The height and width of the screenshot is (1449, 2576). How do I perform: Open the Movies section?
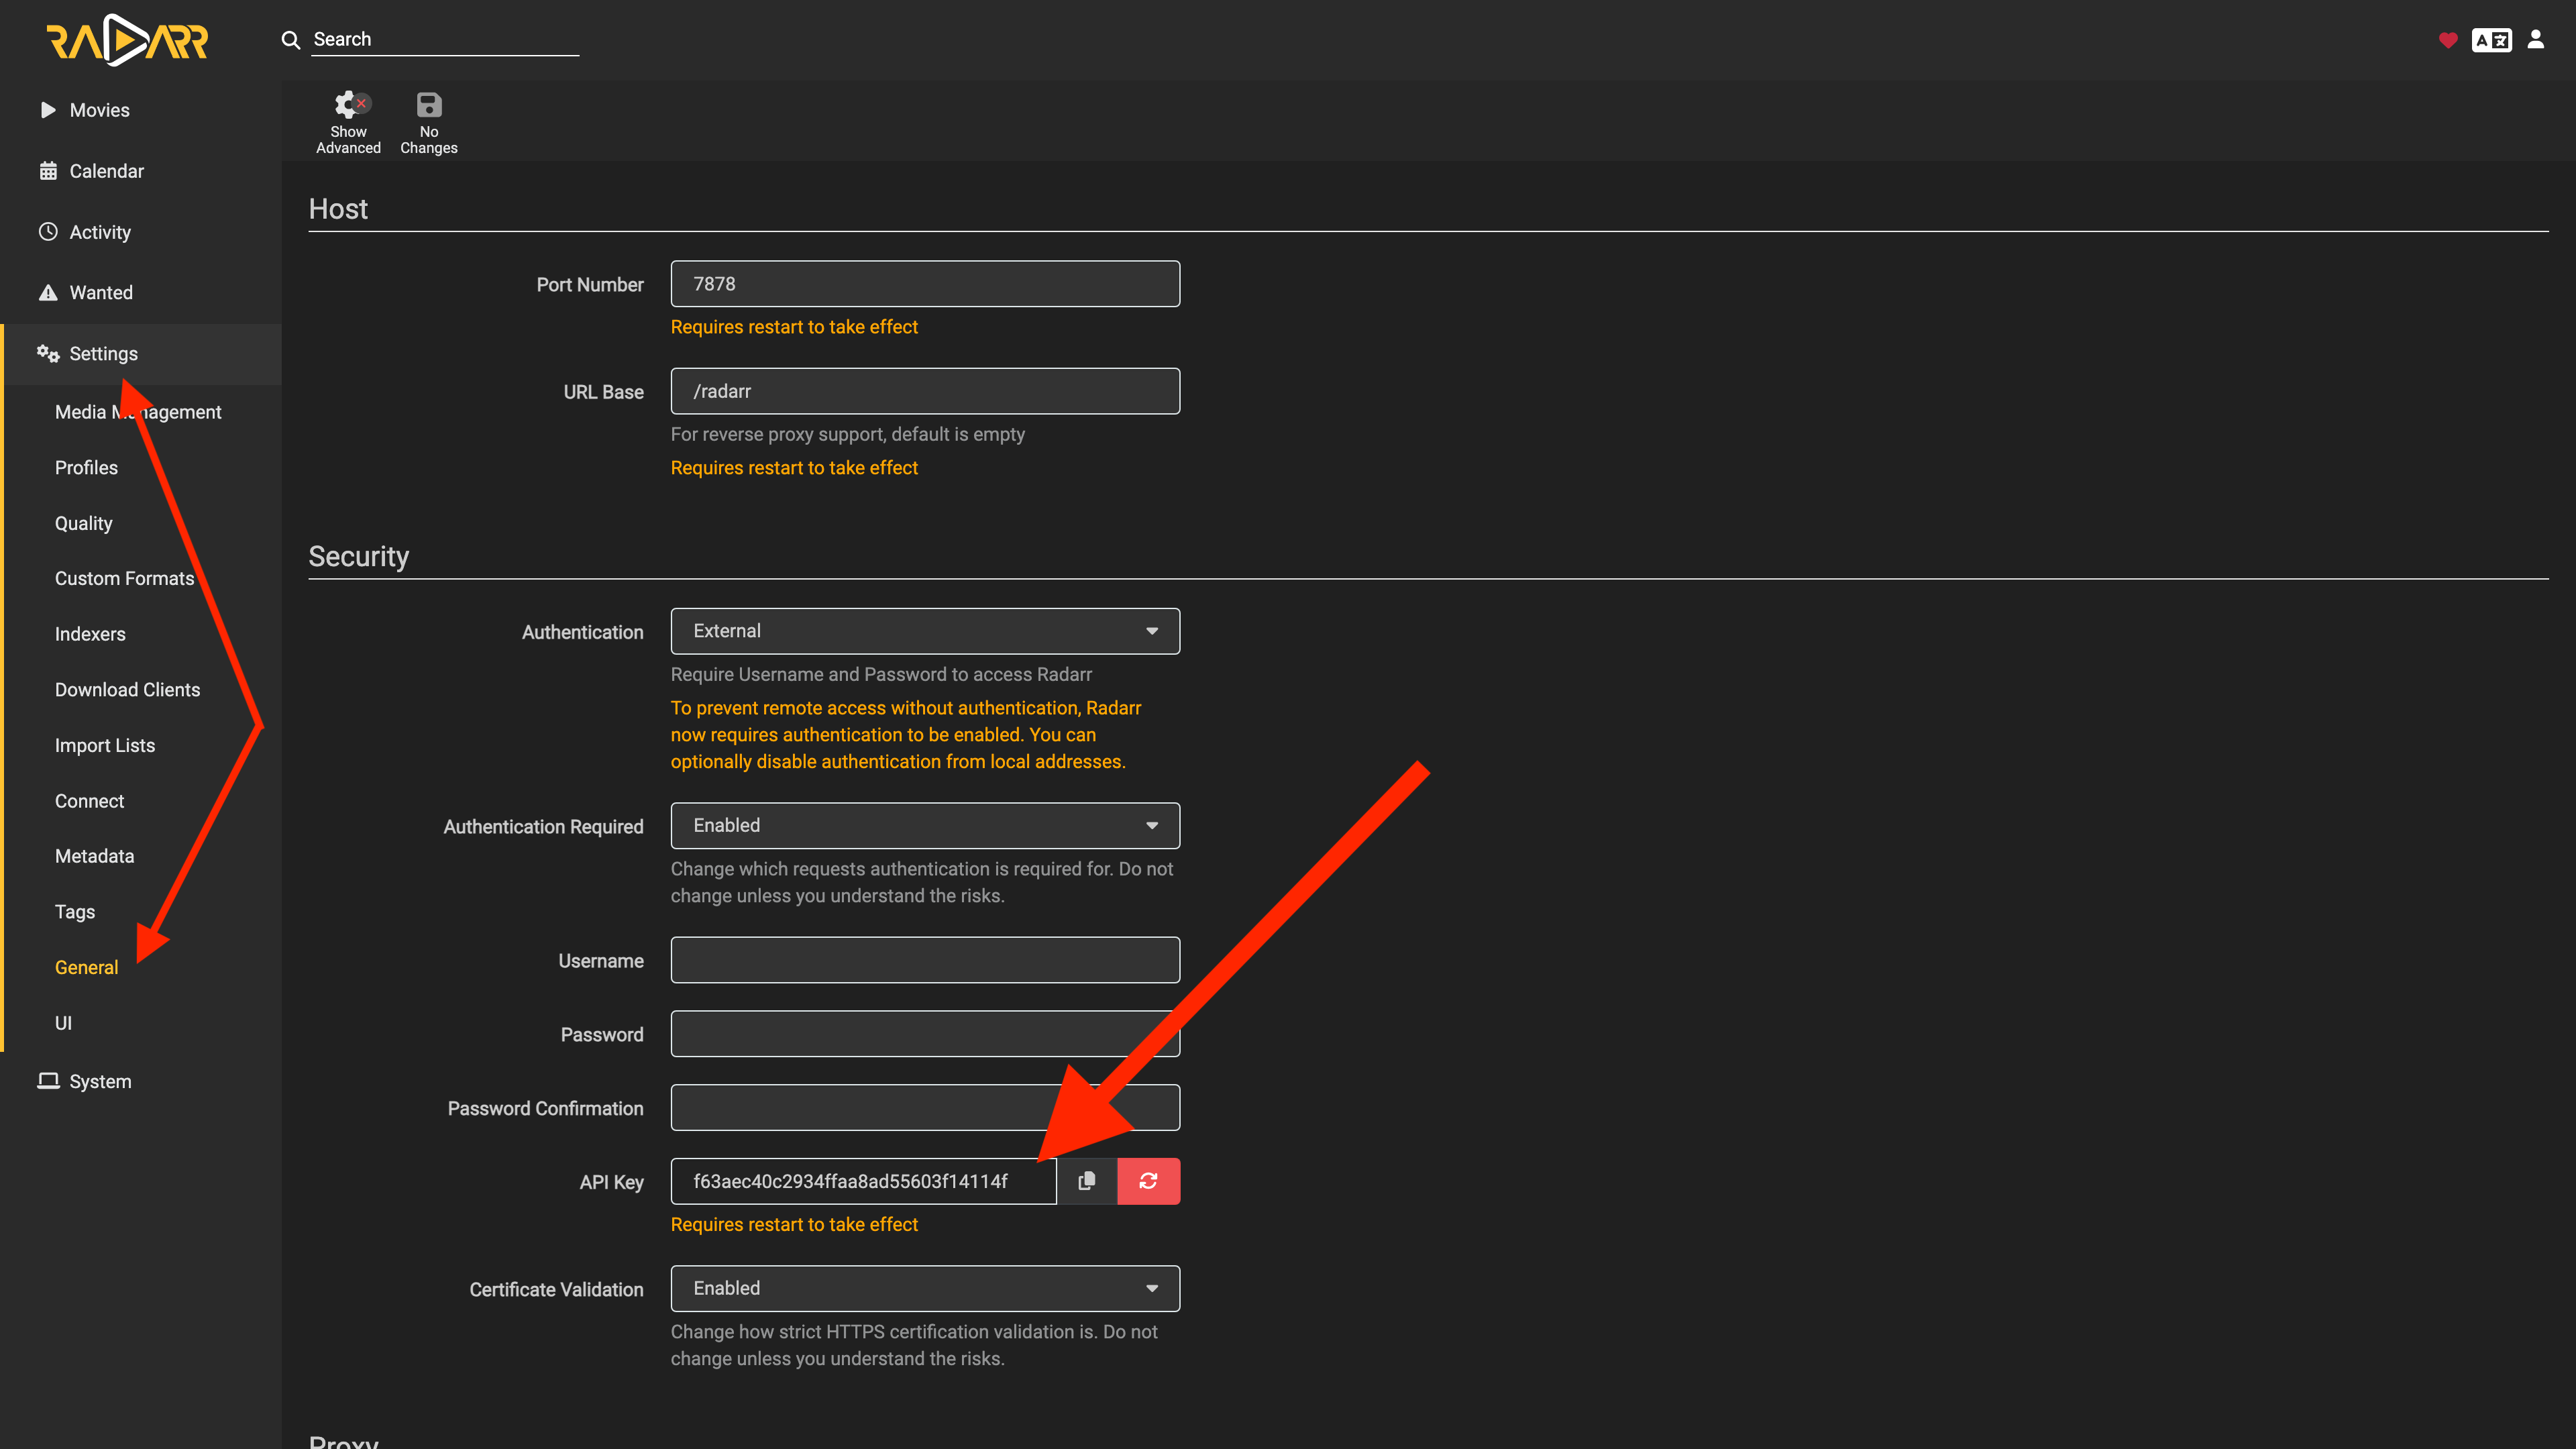(x=99, y=110)
